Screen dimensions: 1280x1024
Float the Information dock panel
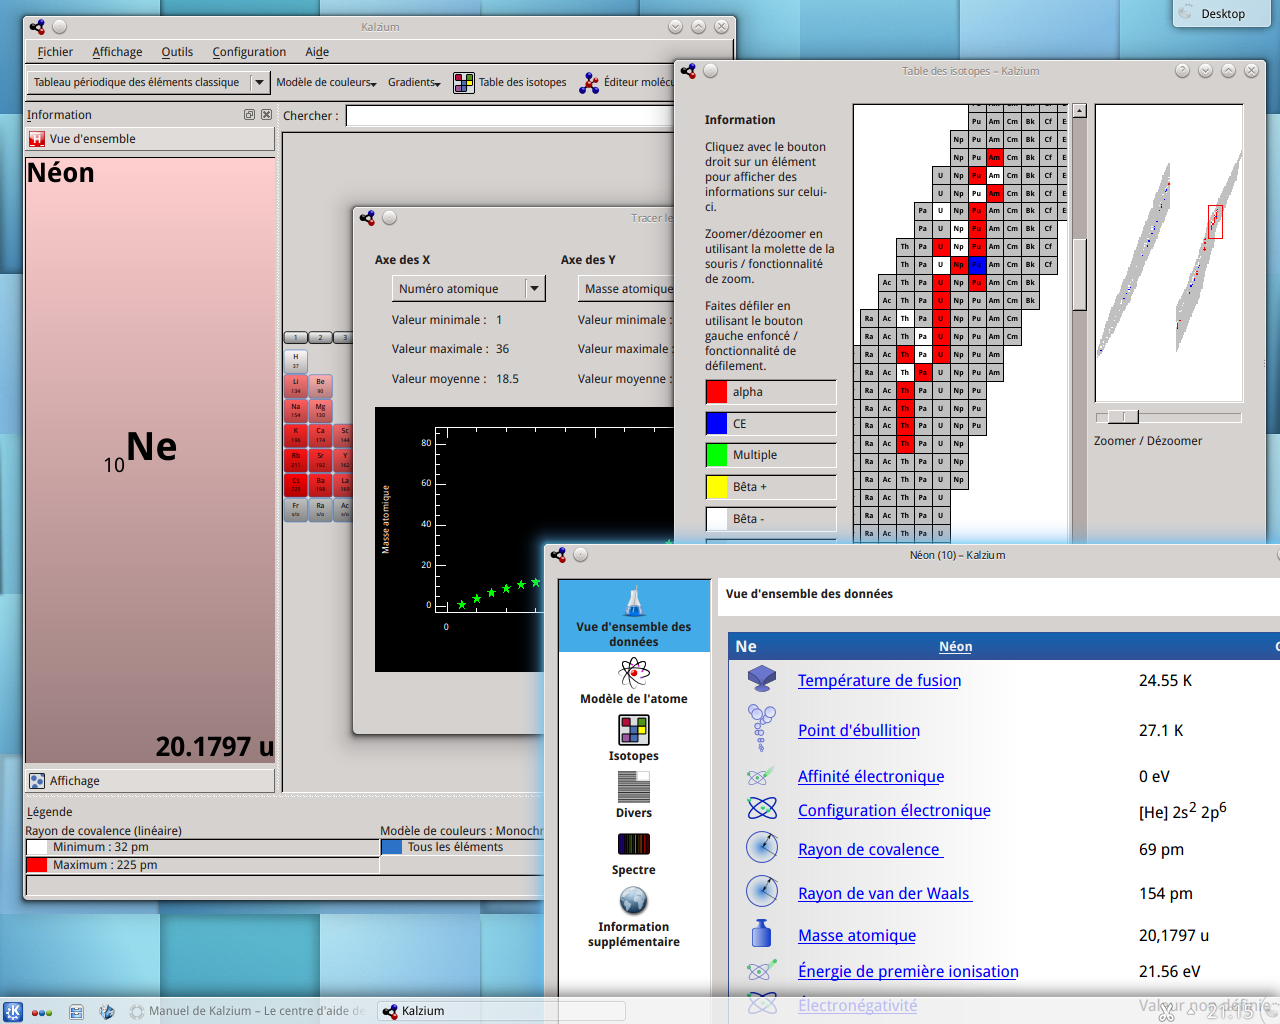point(250,115)
